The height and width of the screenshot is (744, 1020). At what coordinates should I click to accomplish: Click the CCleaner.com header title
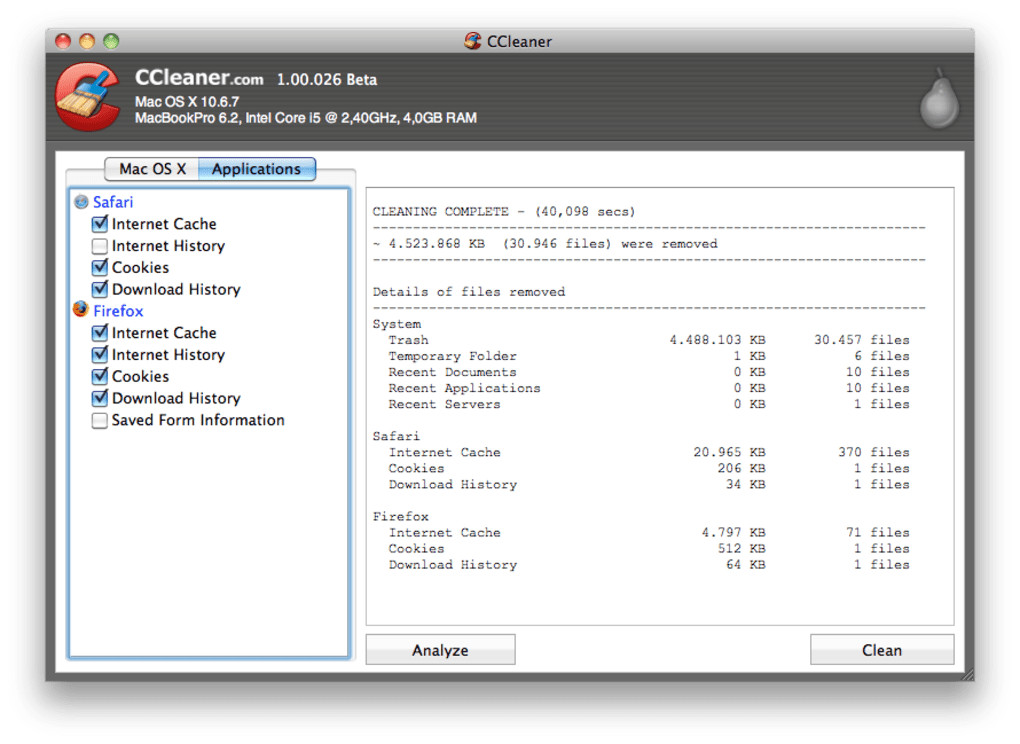pyautogui.click(x=199, y=78)
